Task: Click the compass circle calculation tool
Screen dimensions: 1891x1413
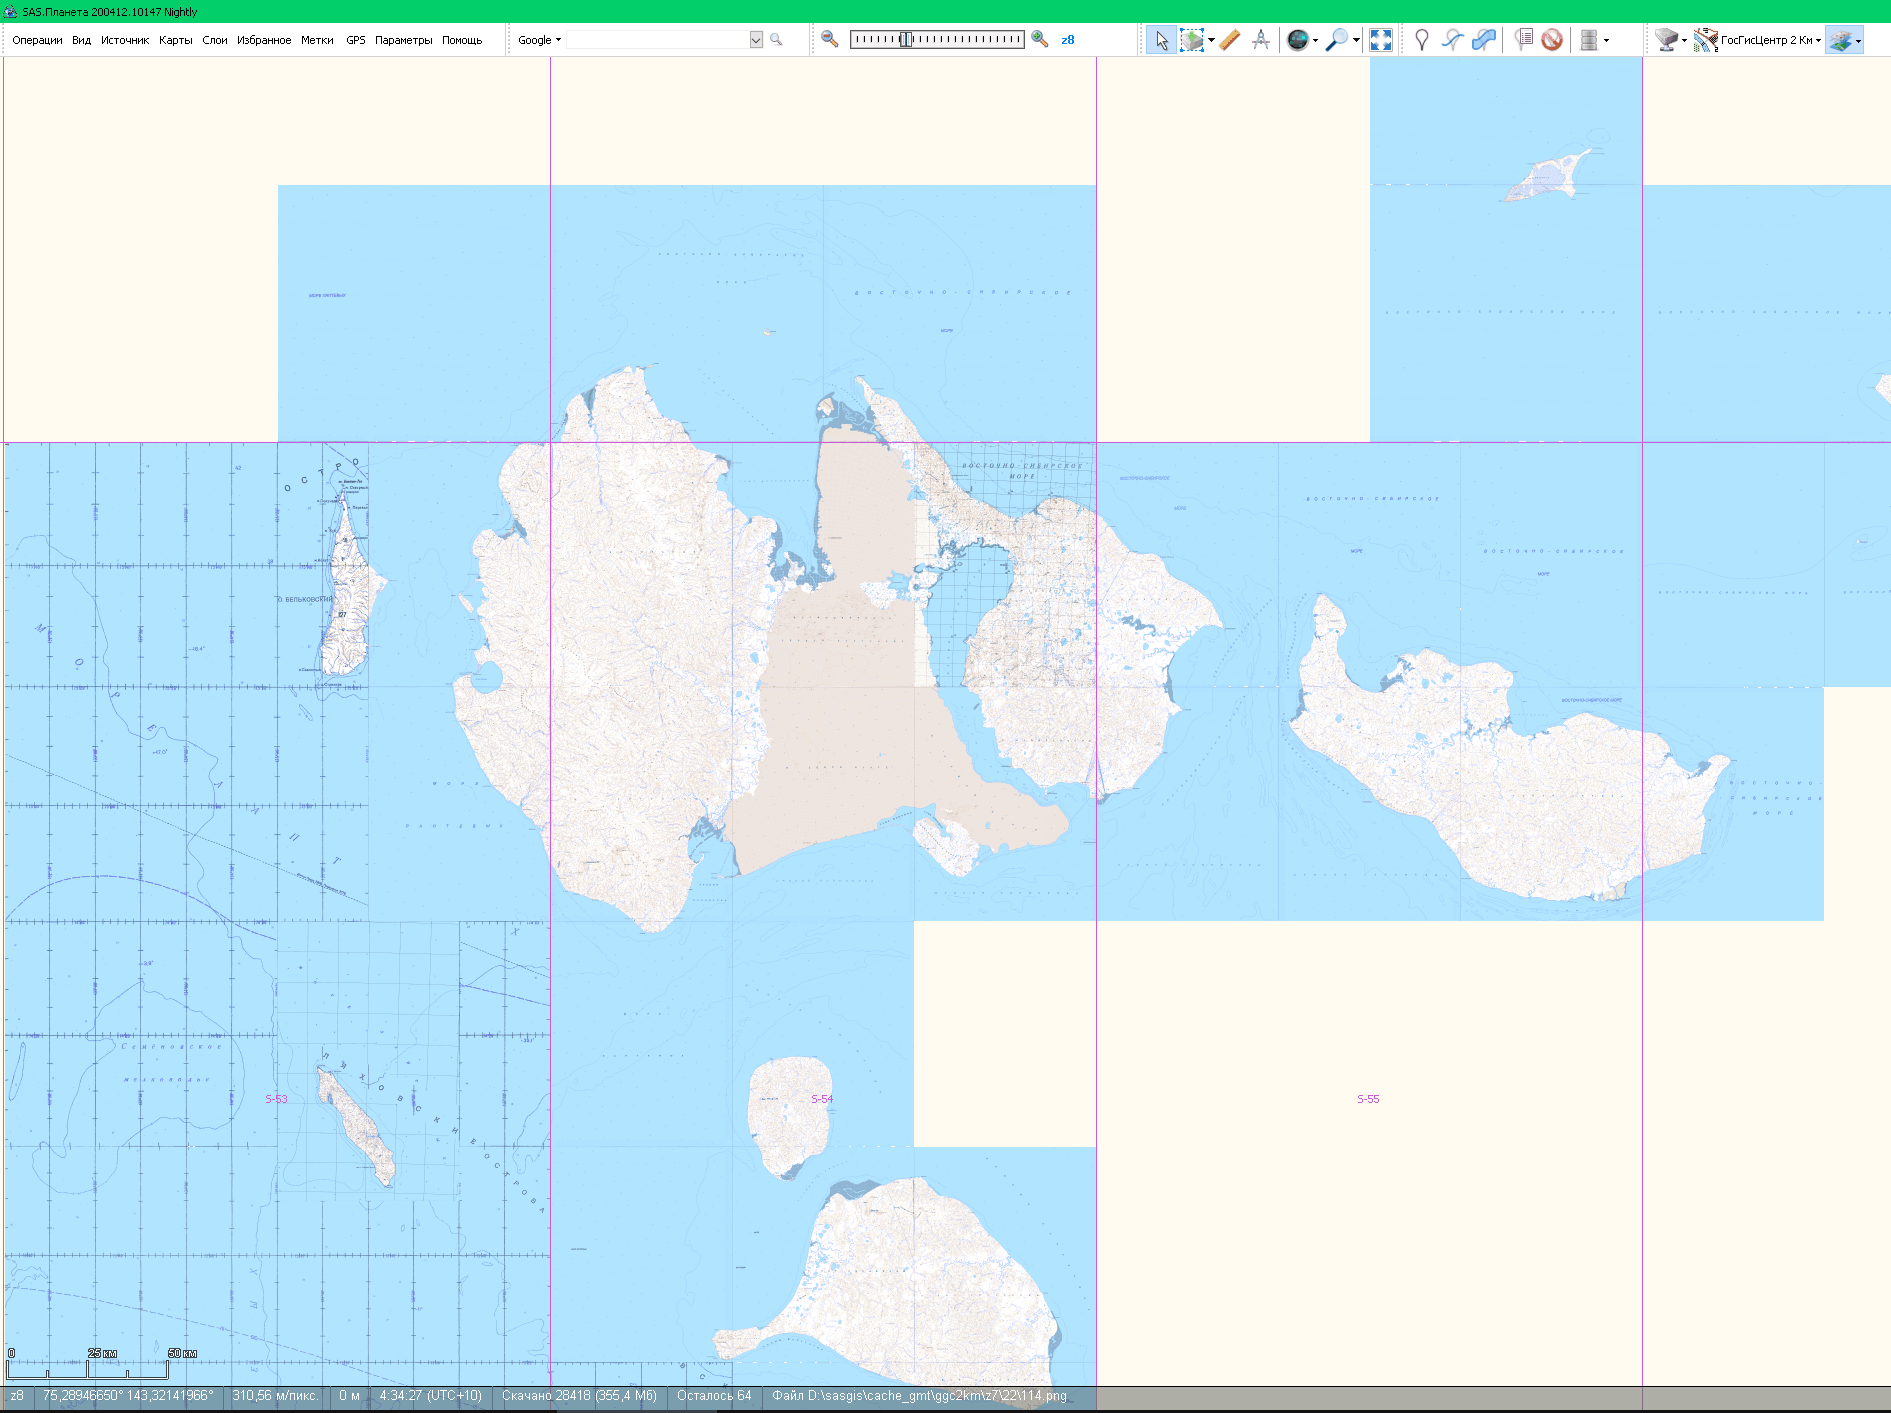Action: (x=1261, y=40)
